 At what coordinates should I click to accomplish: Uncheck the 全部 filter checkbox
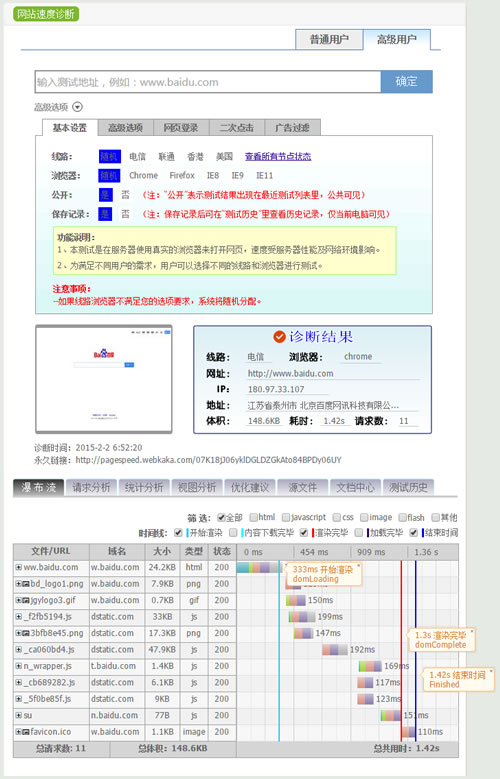point(221,518)
